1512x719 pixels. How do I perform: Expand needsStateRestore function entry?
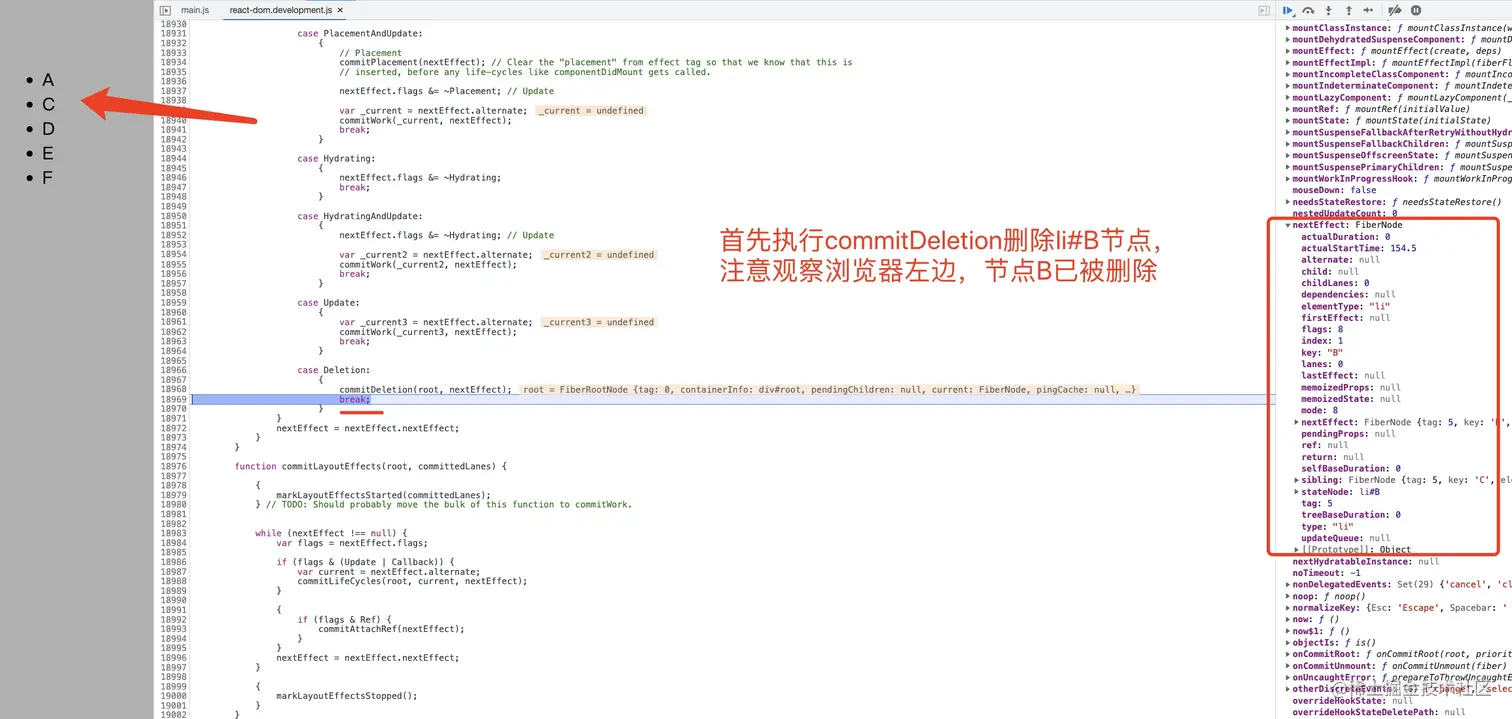1288,202
